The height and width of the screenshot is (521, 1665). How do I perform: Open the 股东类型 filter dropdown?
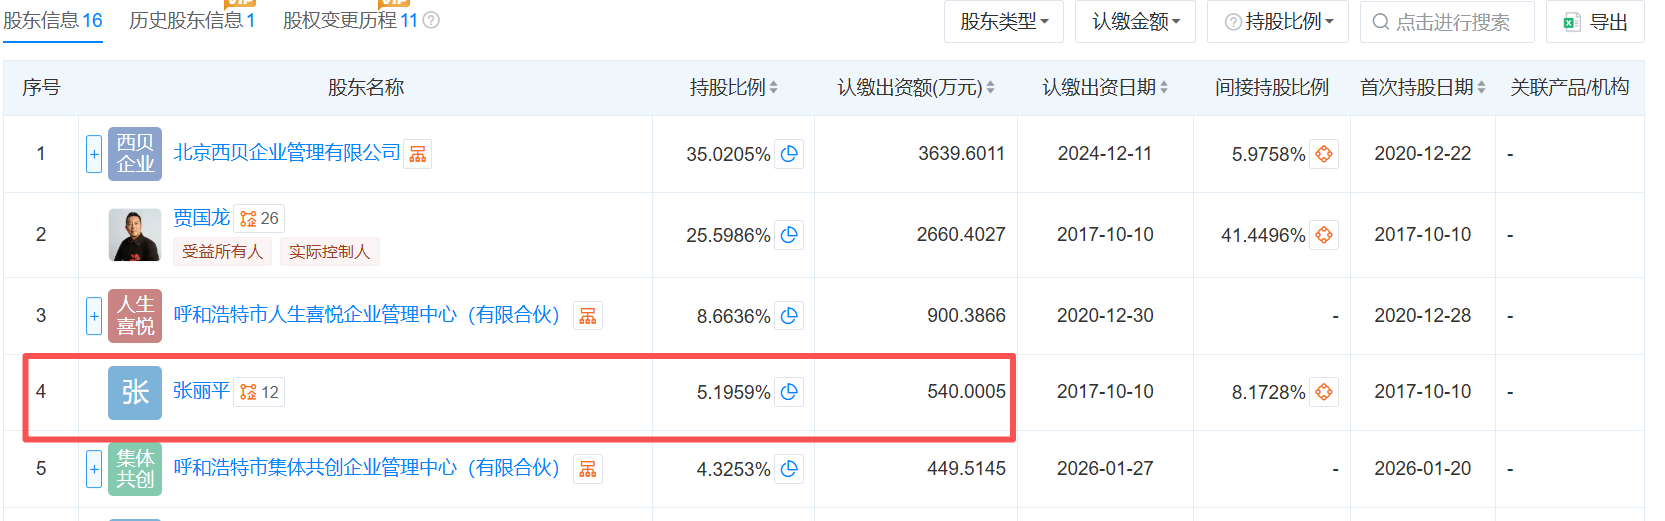pos(1004,21)
